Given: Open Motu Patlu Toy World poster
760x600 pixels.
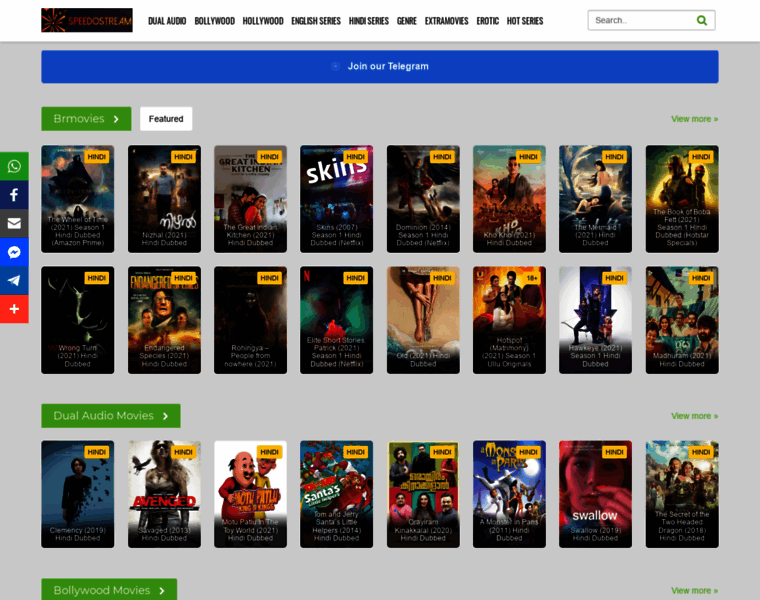Looking at the screenshot, I should coord(251,494).
